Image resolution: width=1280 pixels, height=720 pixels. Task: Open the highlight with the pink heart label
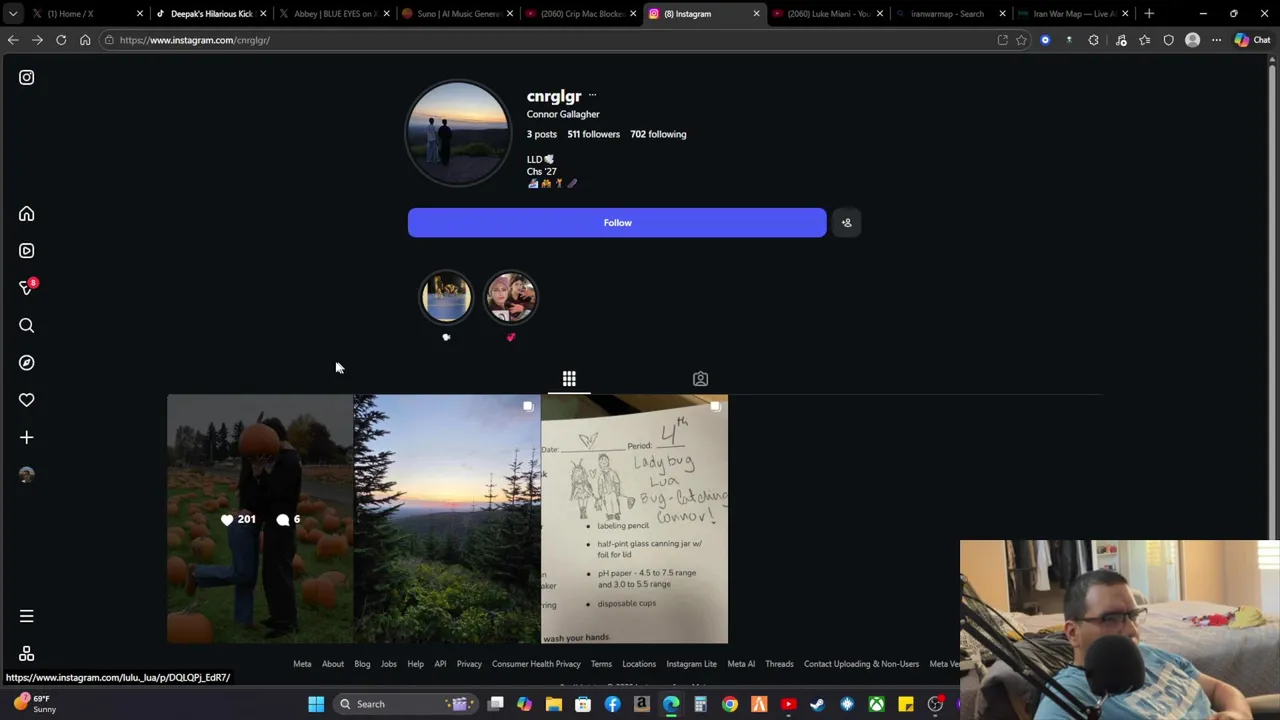pos(511,297)
